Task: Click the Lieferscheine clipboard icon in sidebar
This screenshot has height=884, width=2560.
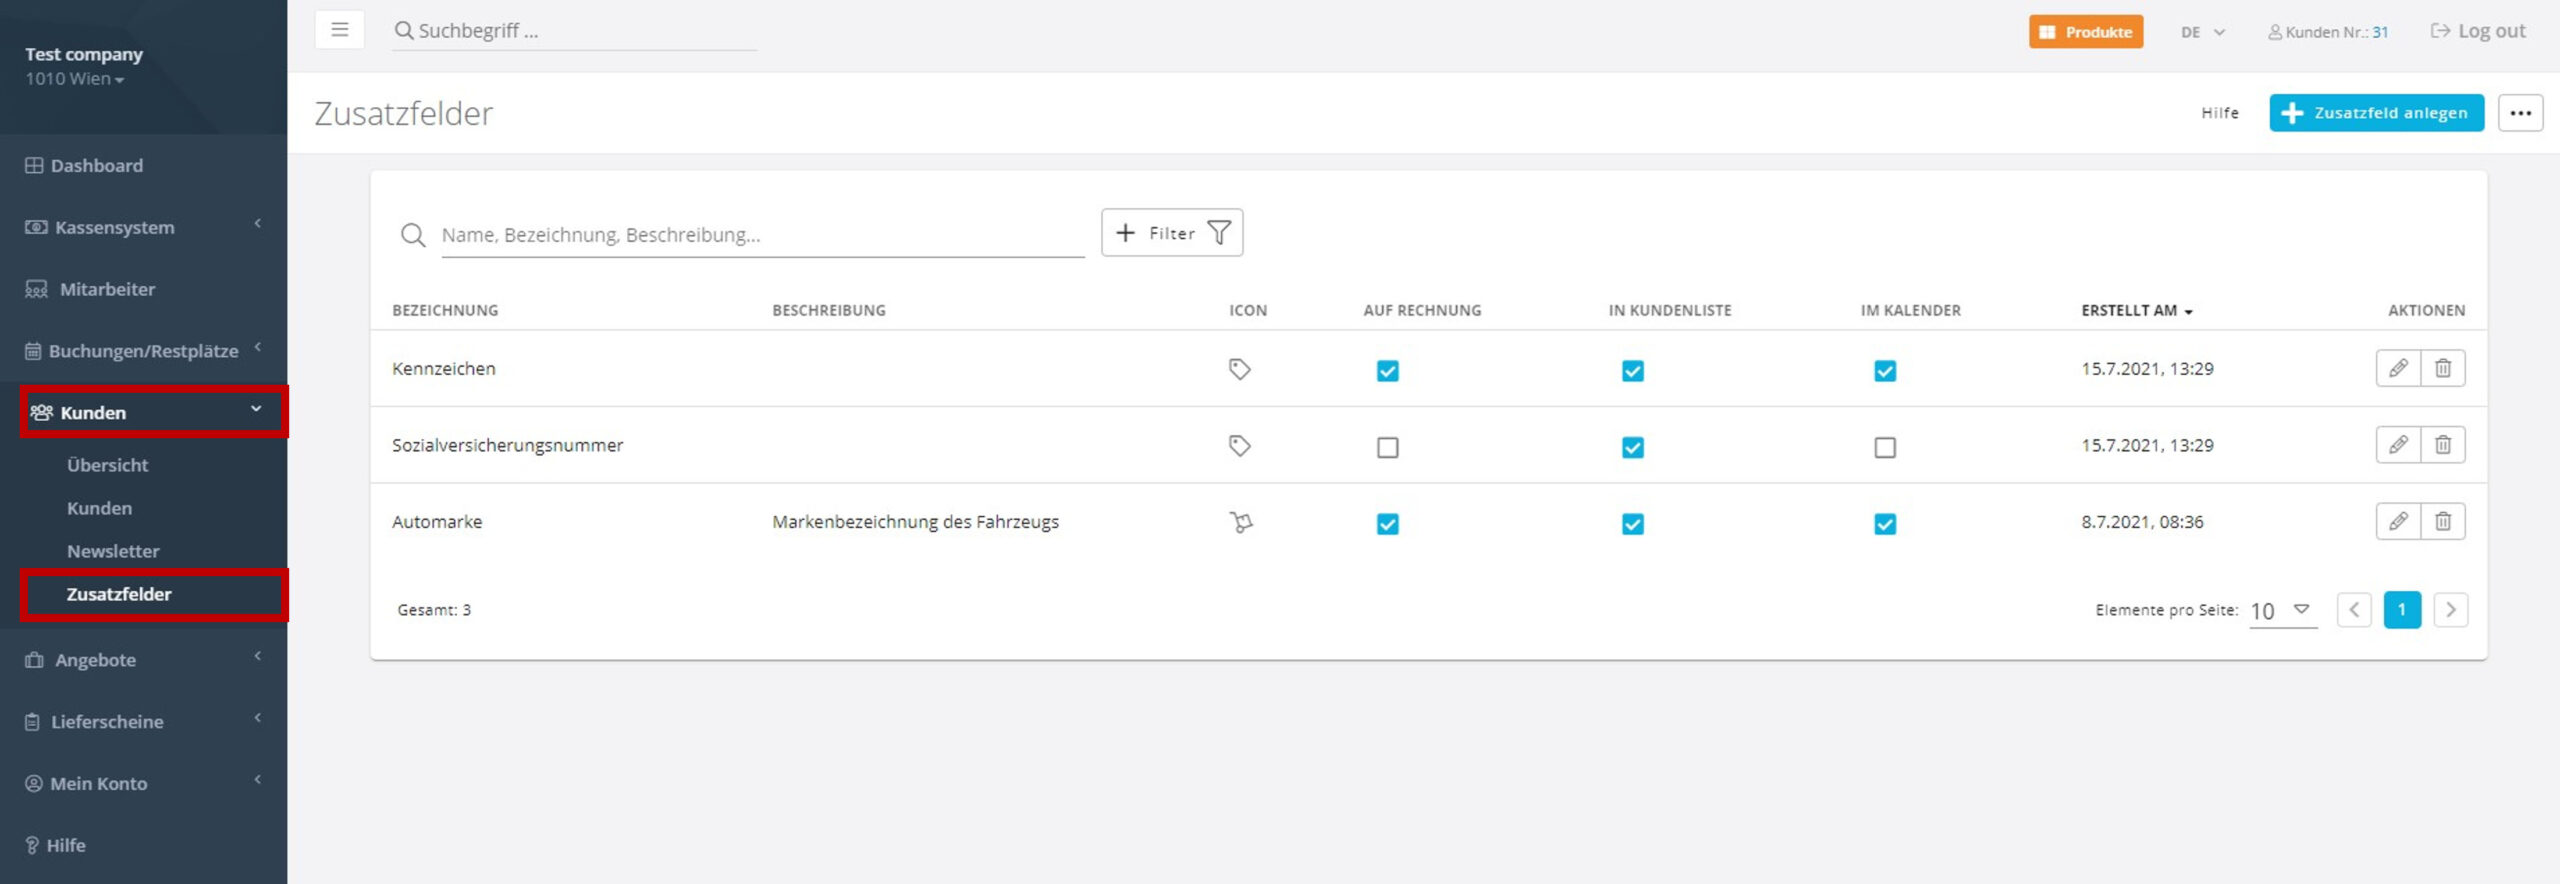Action: (x=33, y=721)
